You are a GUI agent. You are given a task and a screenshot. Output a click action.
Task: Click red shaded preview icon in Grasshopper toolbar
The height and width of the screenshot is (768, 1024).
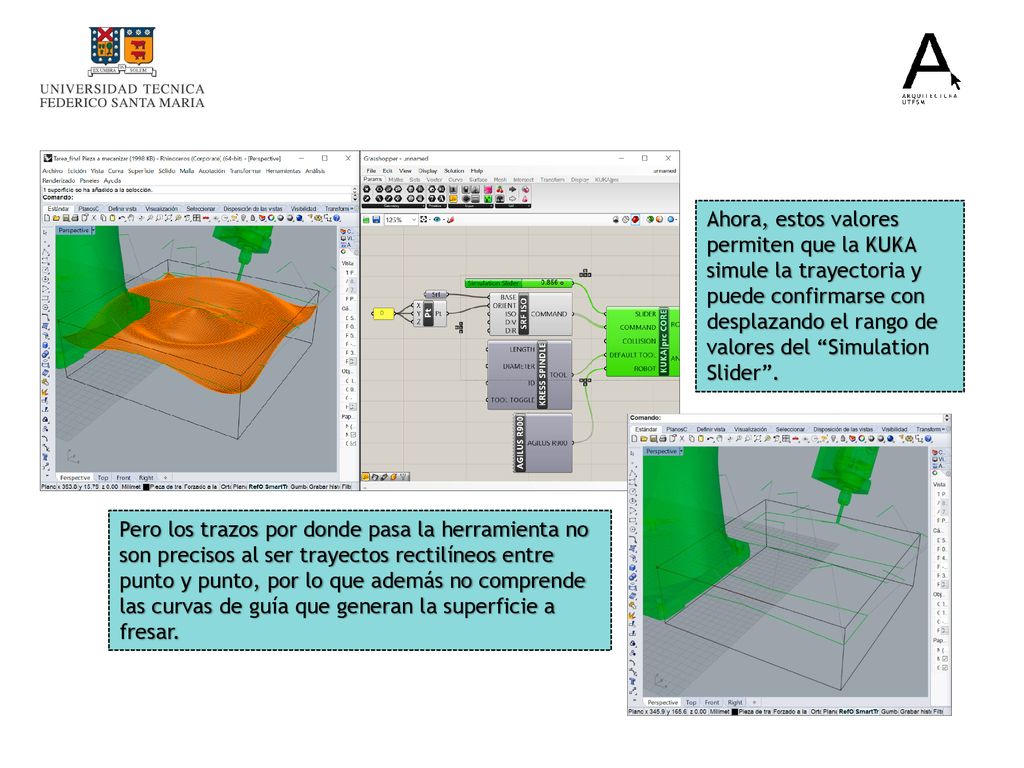tap(635, 219)
